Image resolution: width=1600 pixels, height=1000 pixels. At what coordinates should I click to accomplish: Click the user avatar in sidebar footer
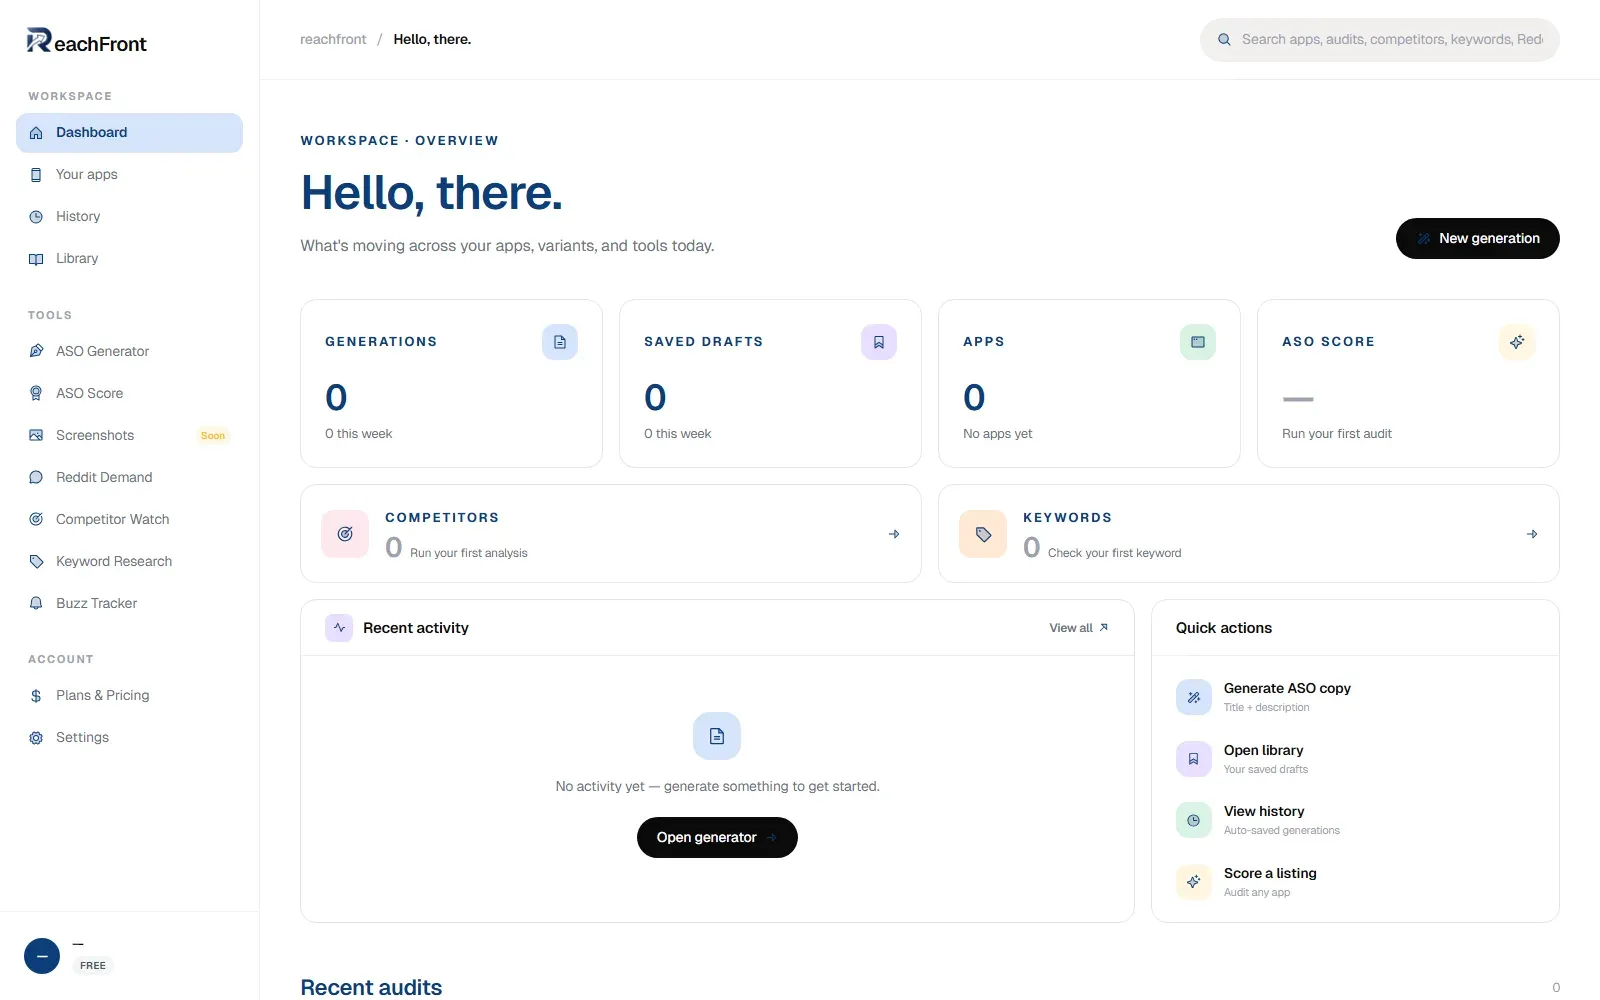[x=42, y=956]
